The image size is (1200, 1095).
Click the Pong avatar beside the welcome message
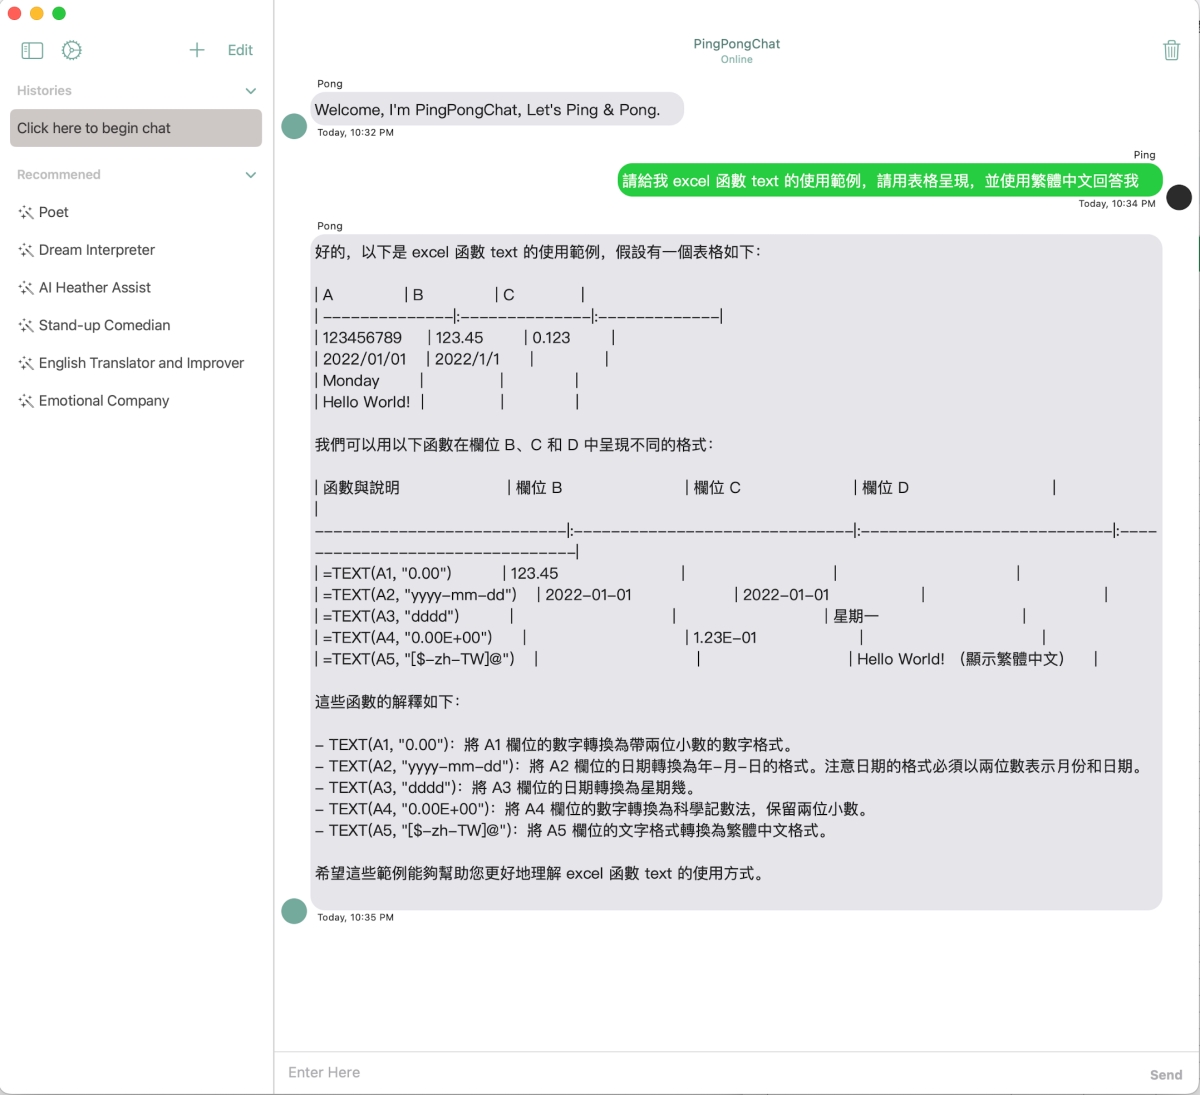coord(294,126)
